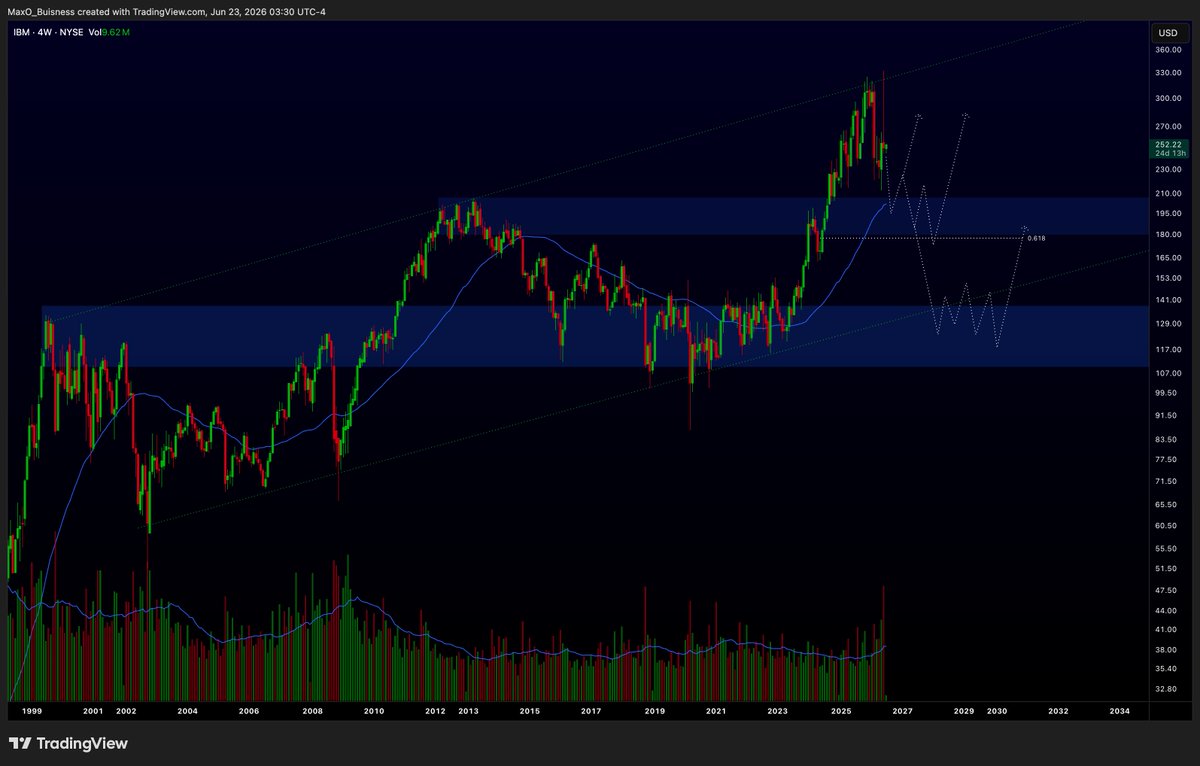Click the TradingView logo
1200x766 pixels.
(x=68, y=744)
